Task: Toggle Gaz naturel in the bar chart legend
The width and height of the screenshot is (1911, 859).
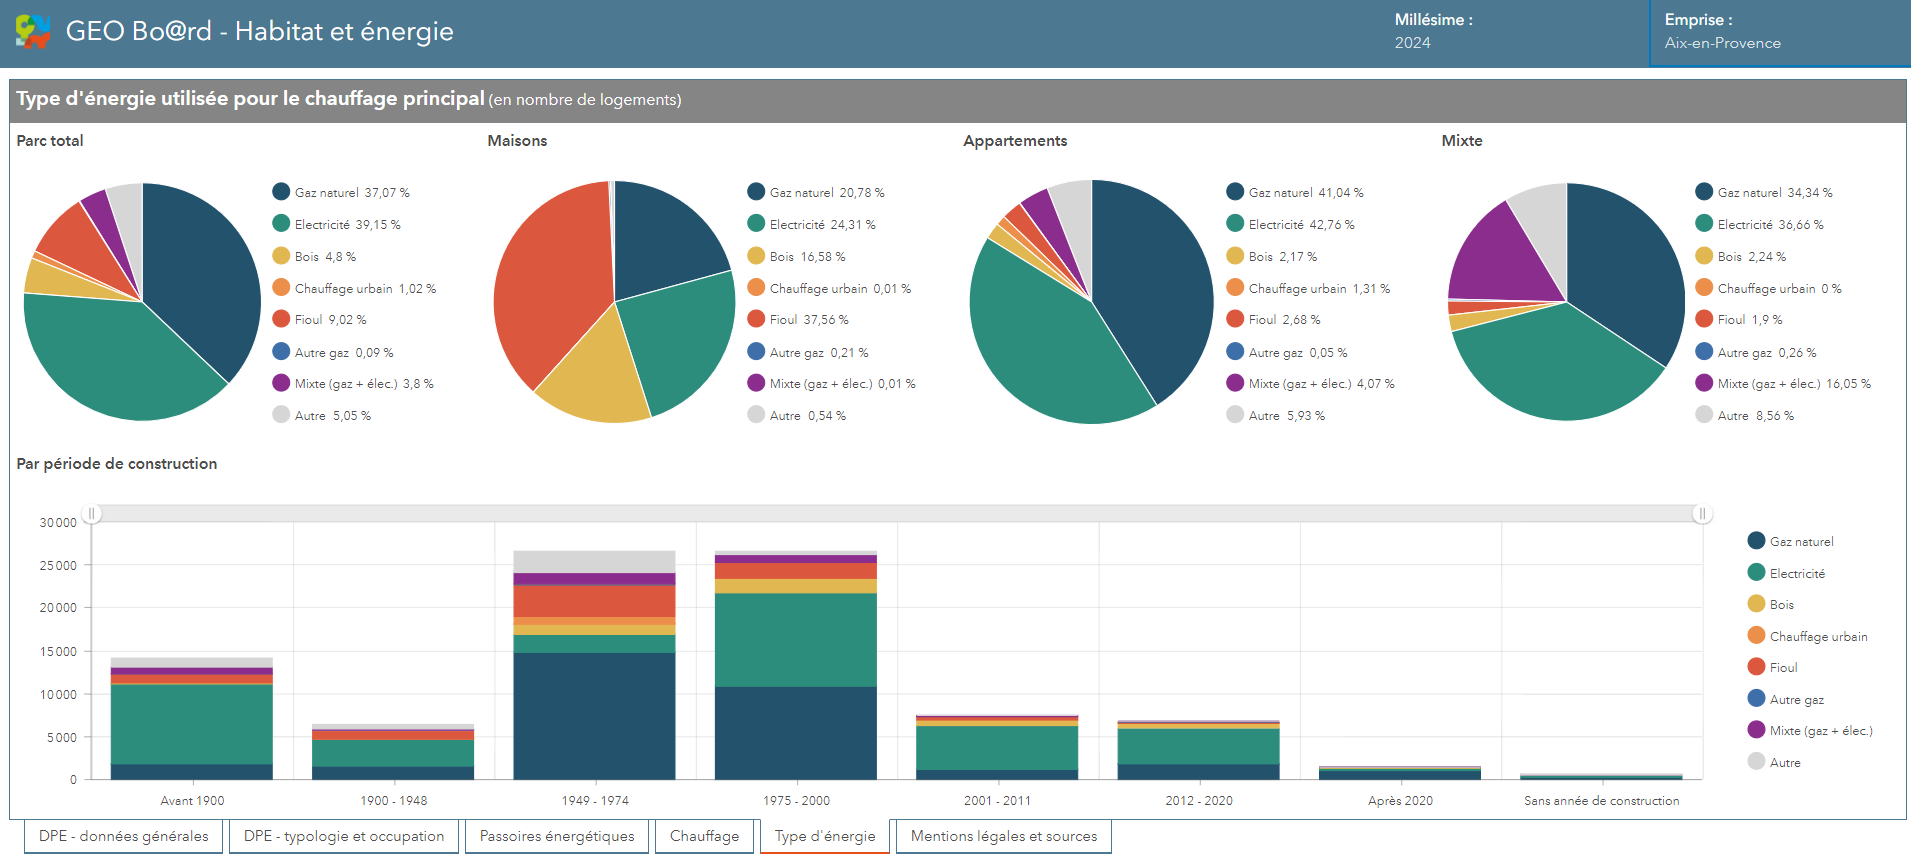Action: (x=1791, y=541)
